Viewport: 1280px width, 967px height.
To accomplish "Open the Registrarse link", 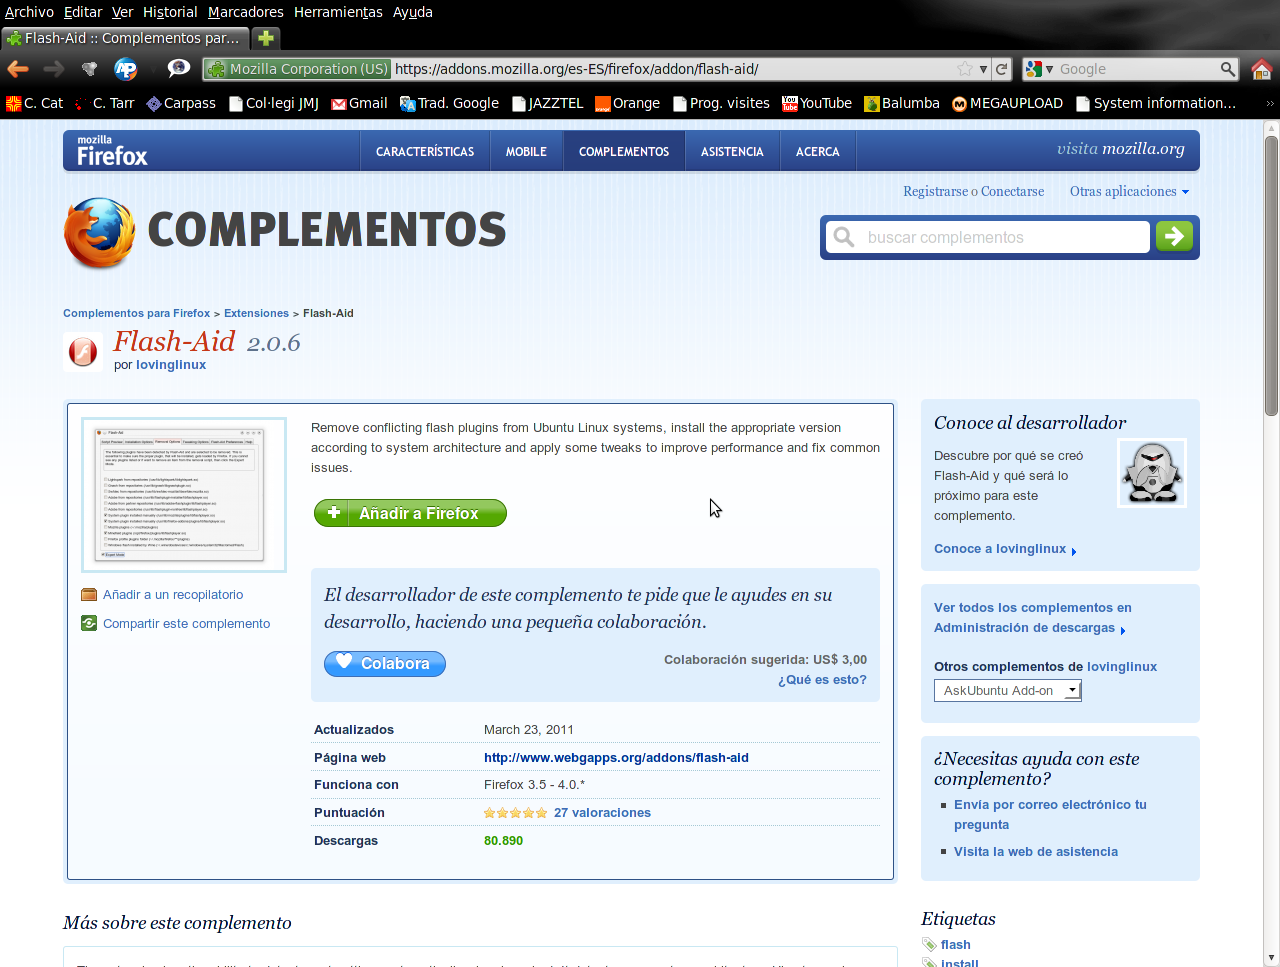I will pos(935,191).
